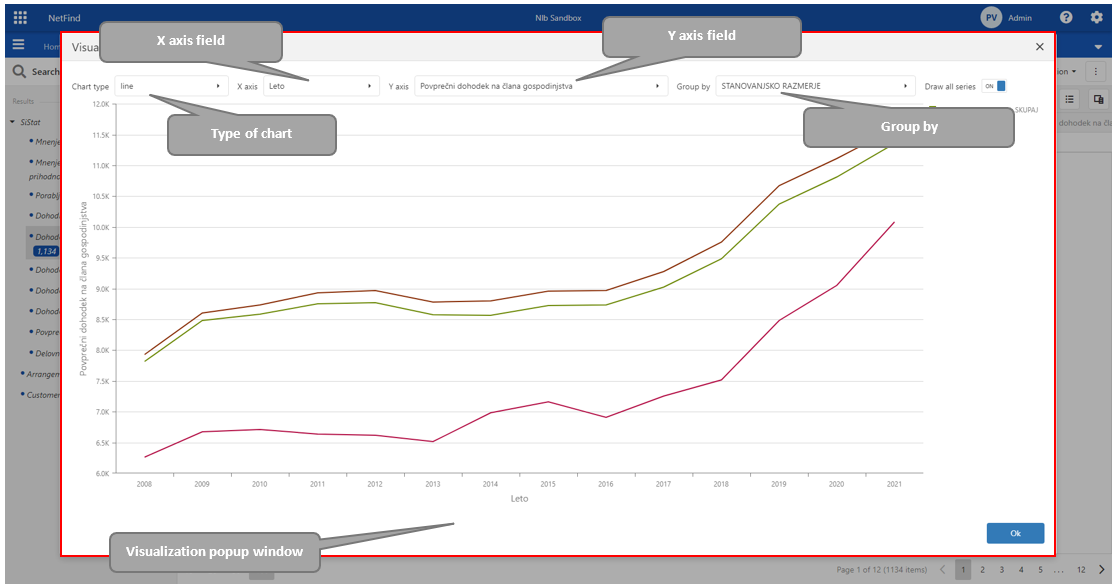Close the visualization popup with X

pos(1039,47)
